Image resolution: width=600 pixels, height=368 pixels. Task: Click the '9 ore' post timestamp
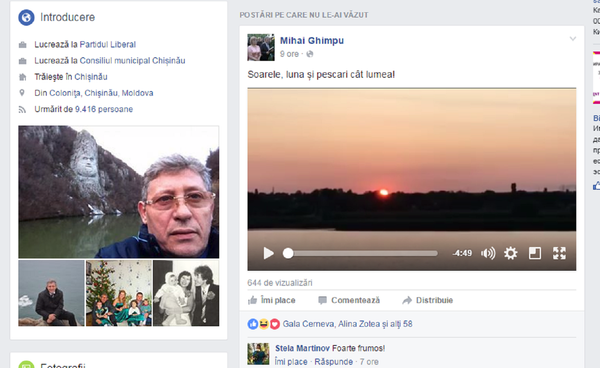(289, 54)
